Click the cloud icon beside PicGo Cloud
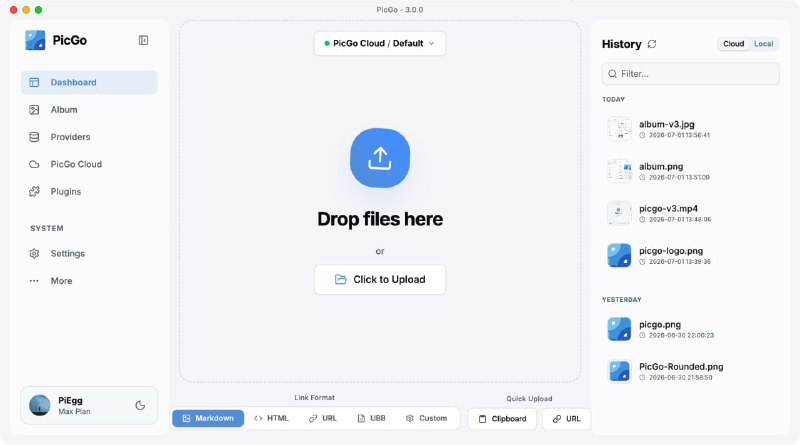This screenshot has width=800, height=445. (34, 164)
